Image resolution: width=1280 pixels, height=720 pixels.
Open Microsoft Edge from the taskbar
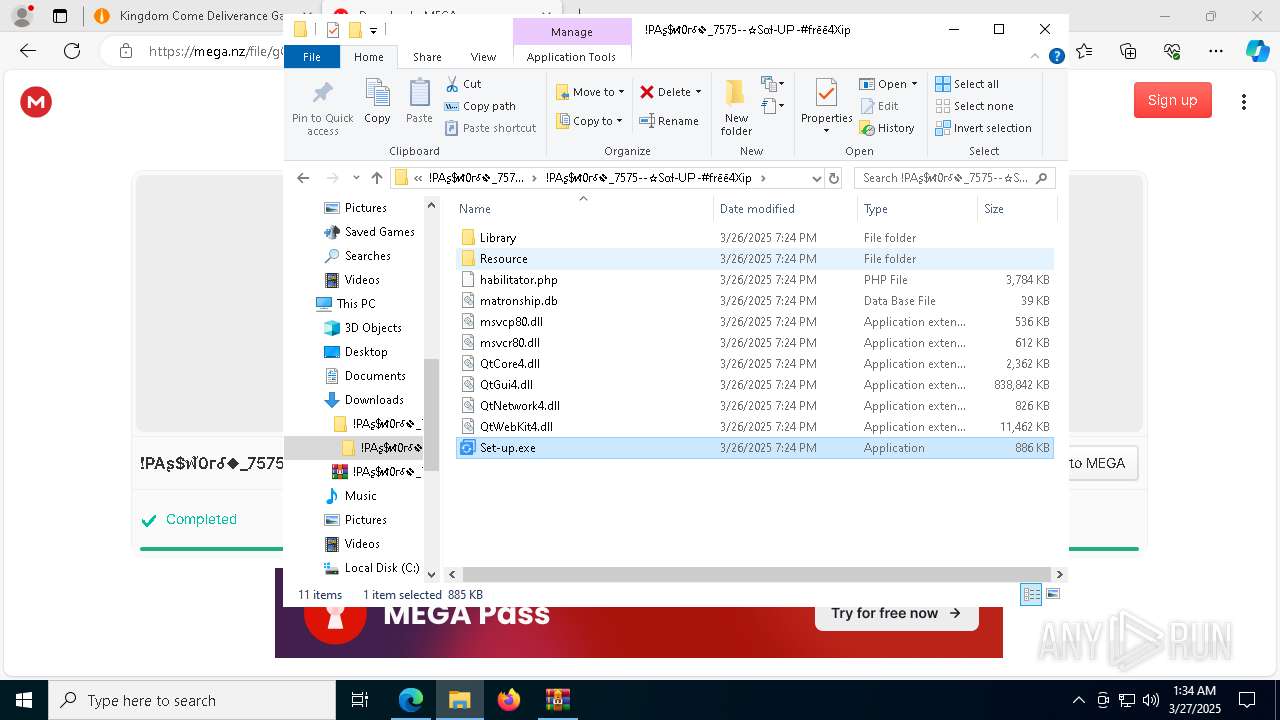411,700
